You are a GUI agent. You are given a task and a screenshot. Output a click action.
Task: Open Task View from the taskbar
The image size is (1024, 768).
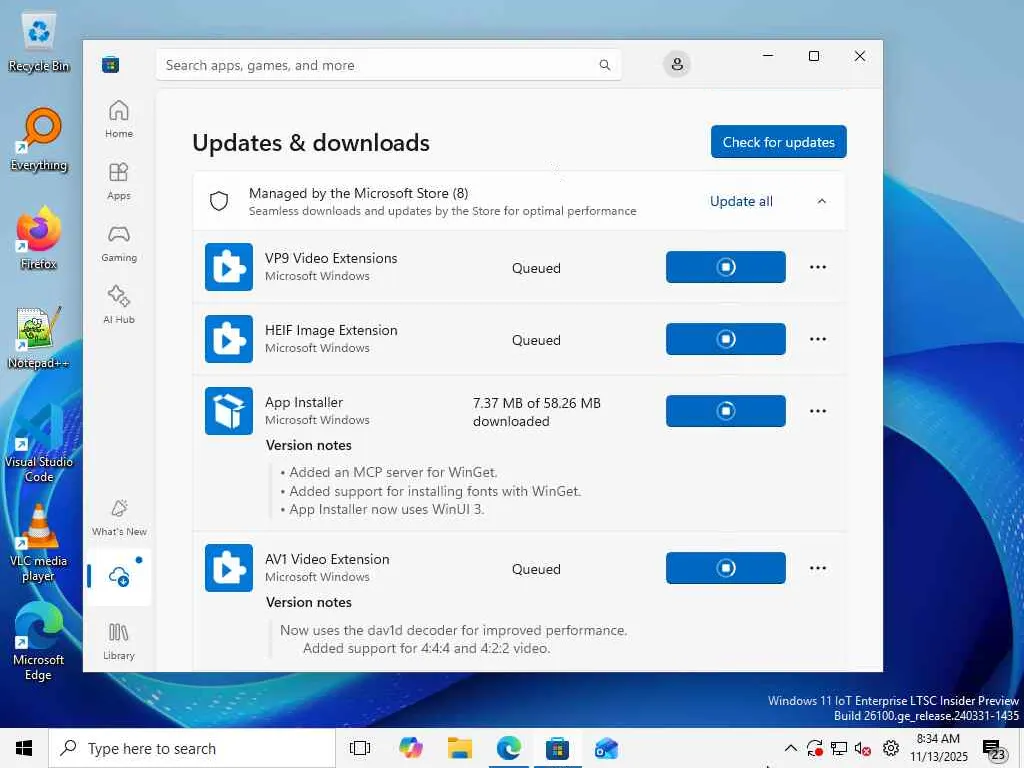click(x=360, y=748)
